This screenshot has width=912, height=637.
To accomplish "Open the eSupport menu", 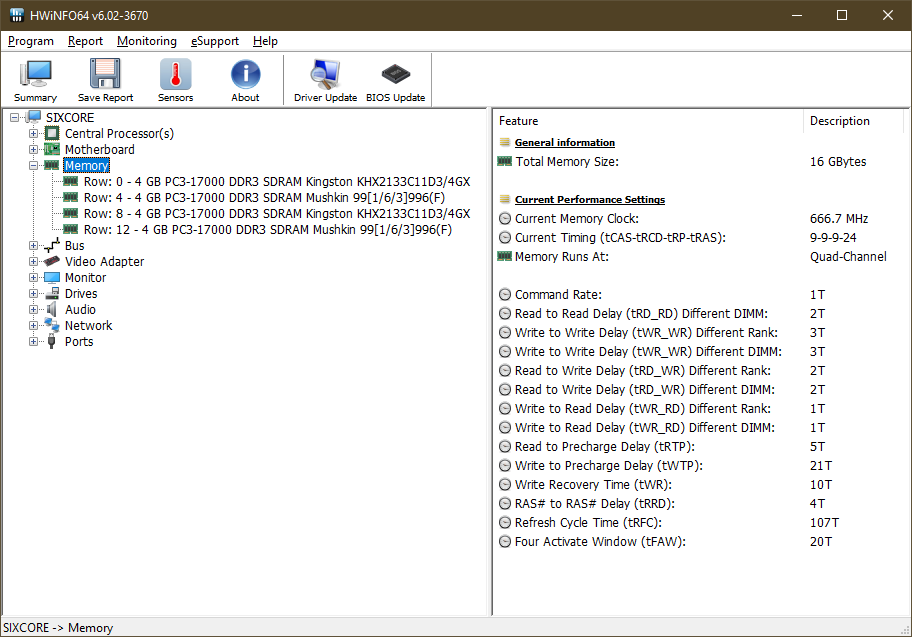I will click(x=215, y=41).
